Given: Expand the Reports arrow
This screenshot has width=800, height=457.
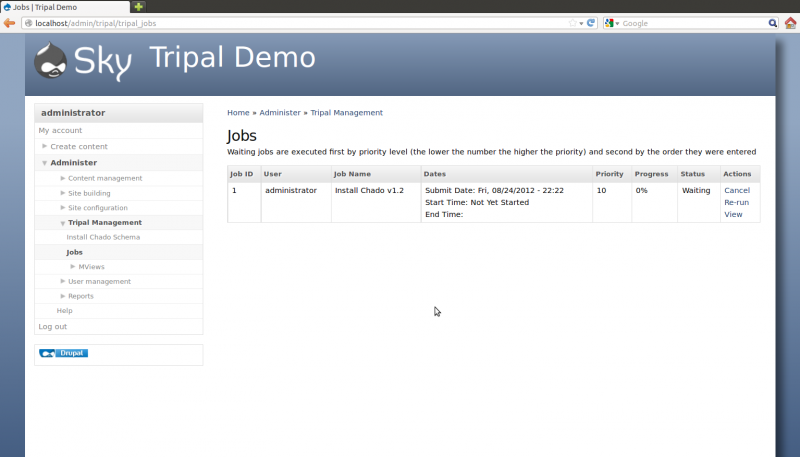Looking at the screenshot, I should click(63, 296).
